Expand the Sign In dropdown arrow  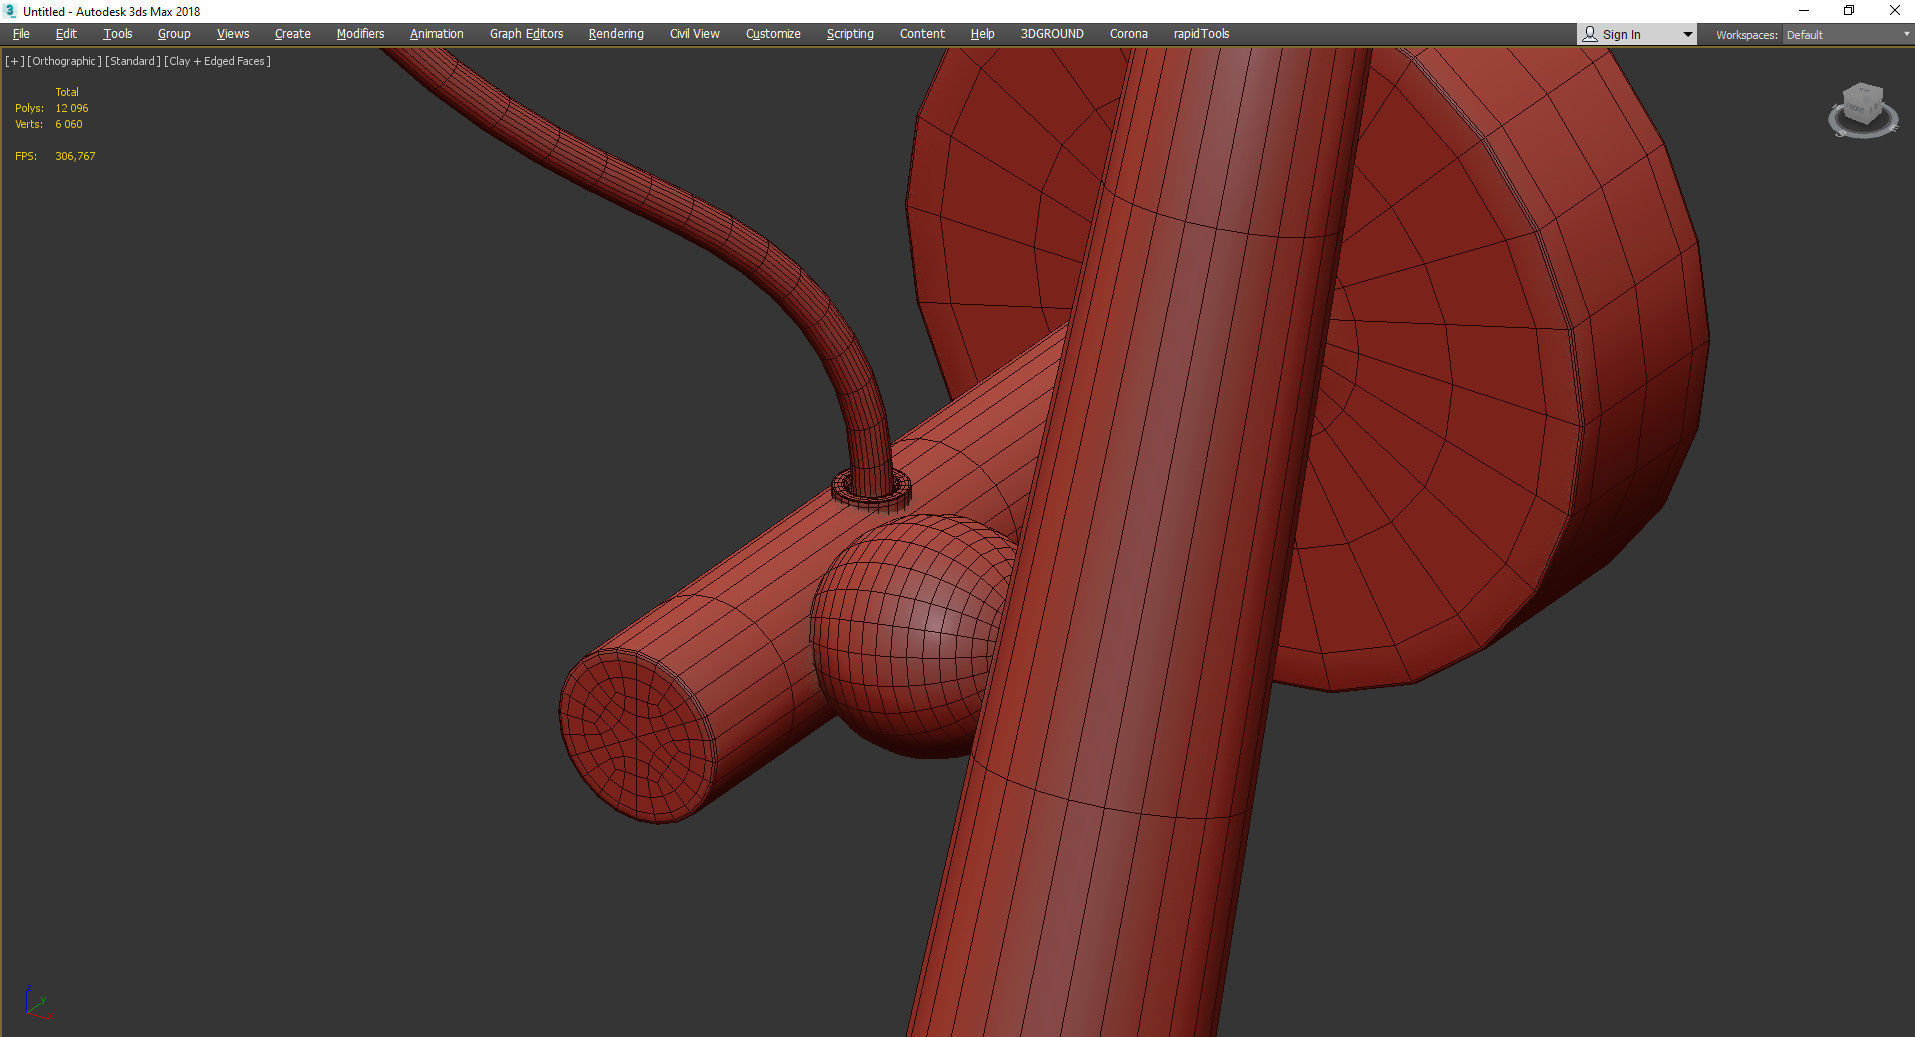pyautogui.click(x=1688, y=35)
